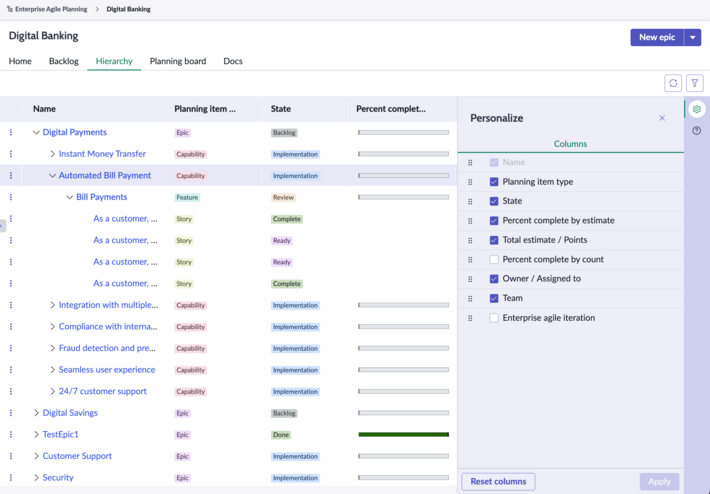The height and width of the screenshot is (494, 710).
Task: Enable Percent complete by count checkbox
Action: [494, 259]
